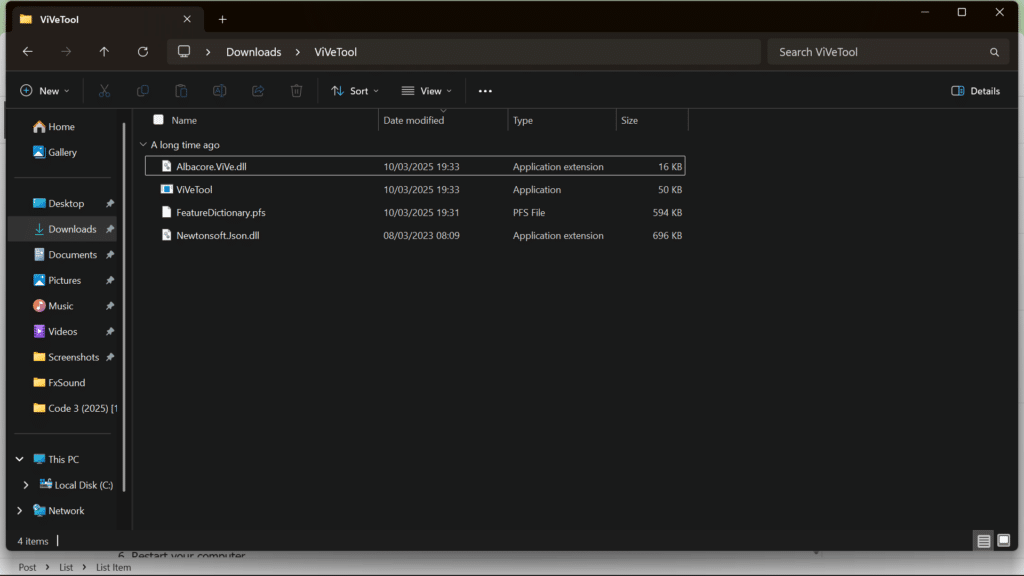Select the Cut icon in the toolbar
Image resolution: width=1024 pixels, height=576 pixels.
pyautogui.click(x=104, y=90)
